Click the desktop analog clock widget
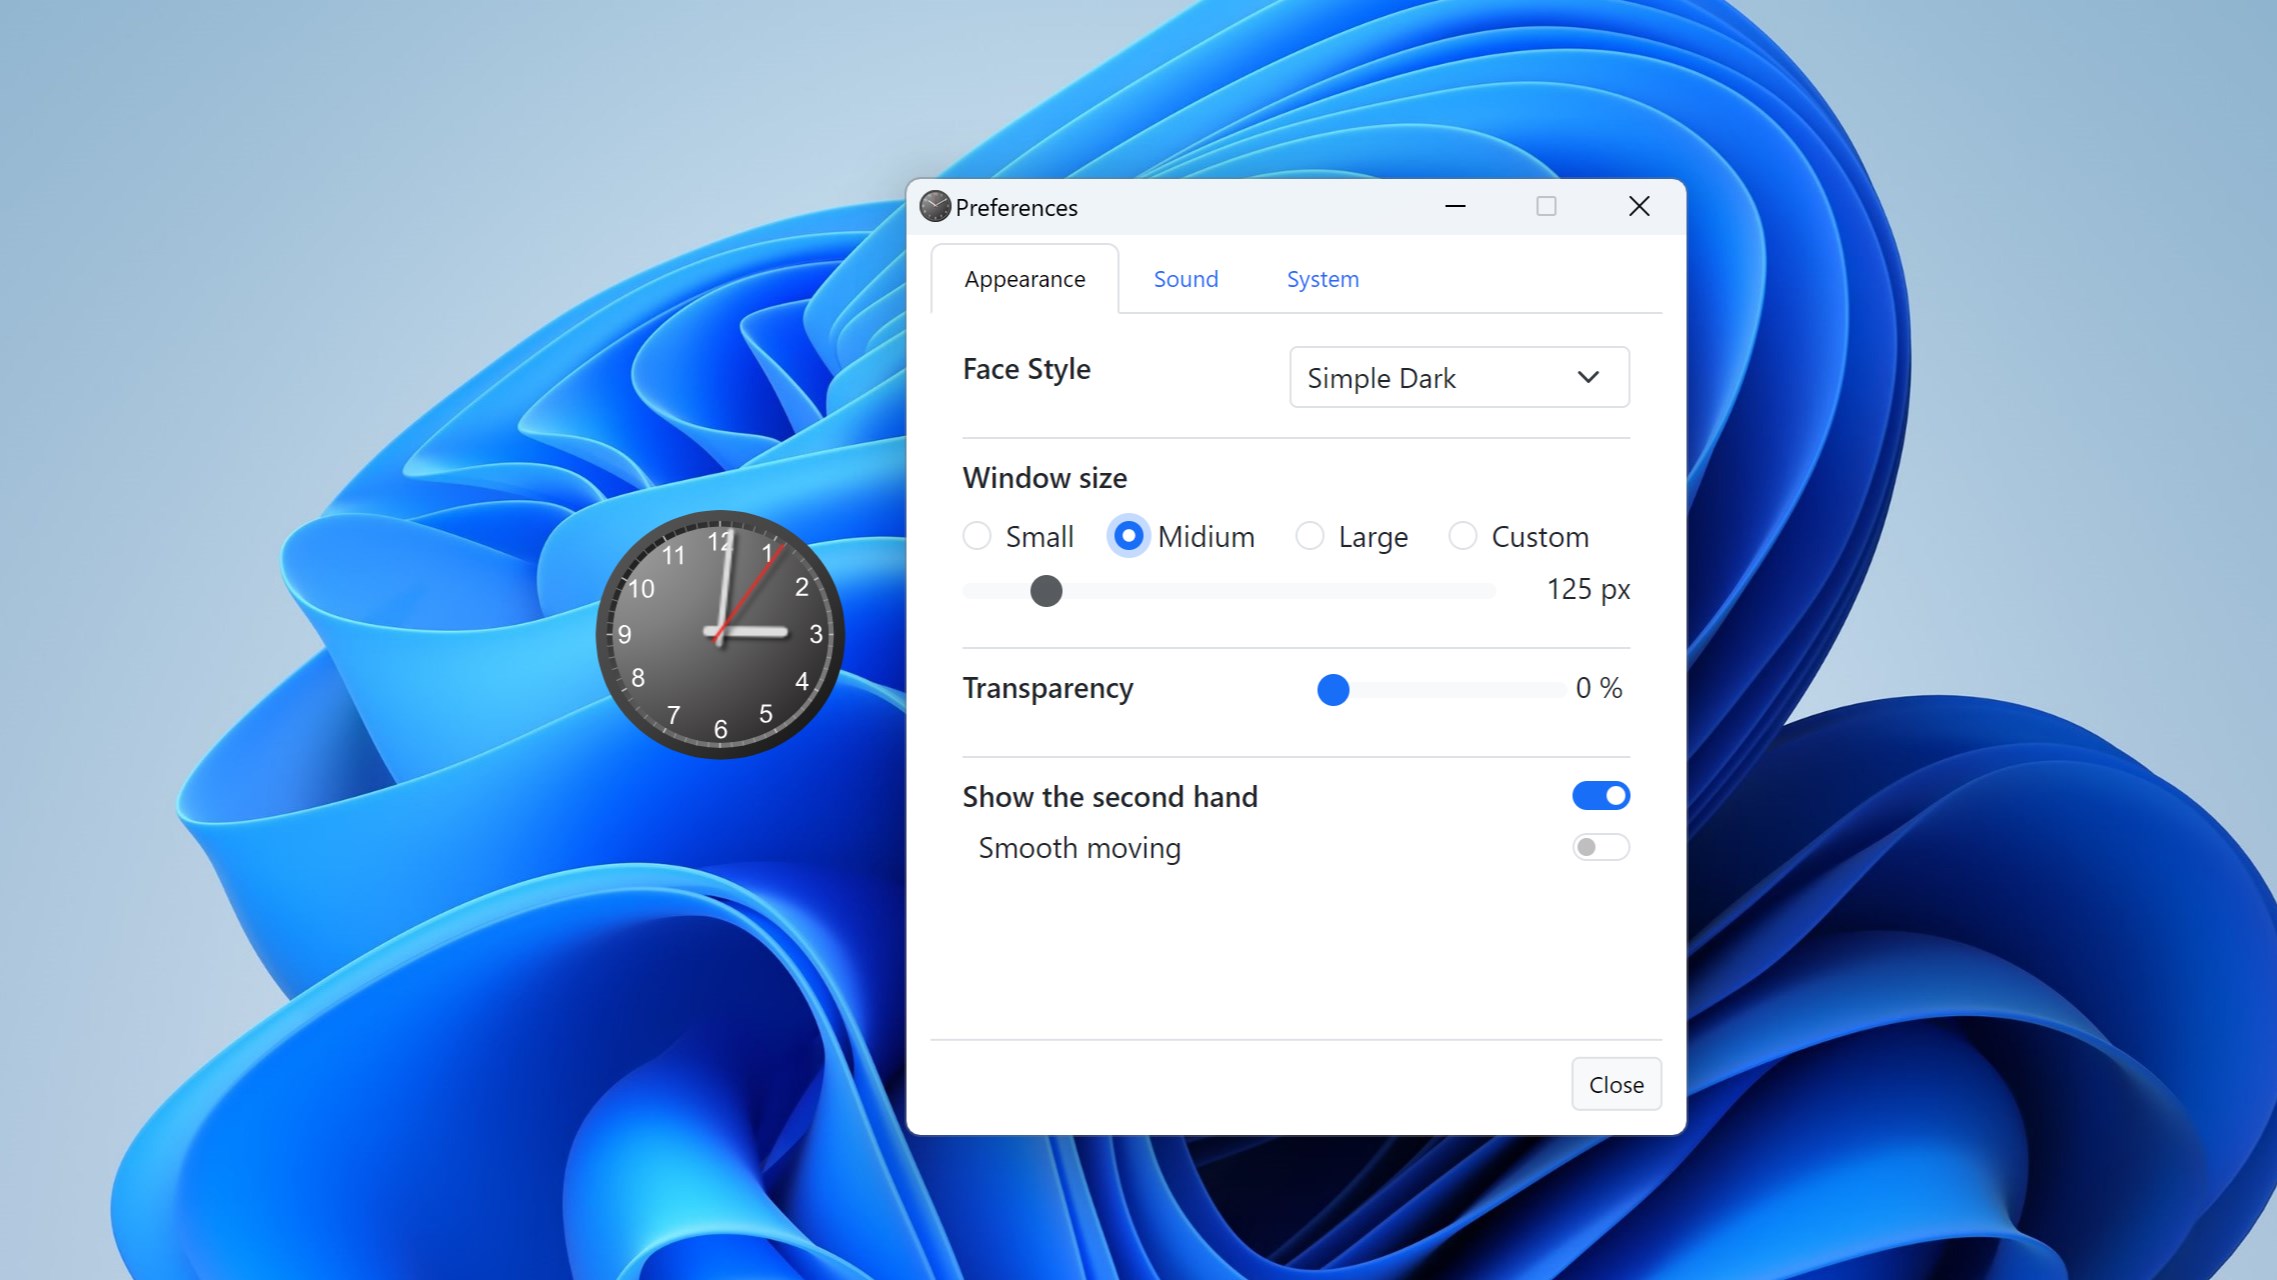This screenshot has height=1280, width=2277. 719,634
